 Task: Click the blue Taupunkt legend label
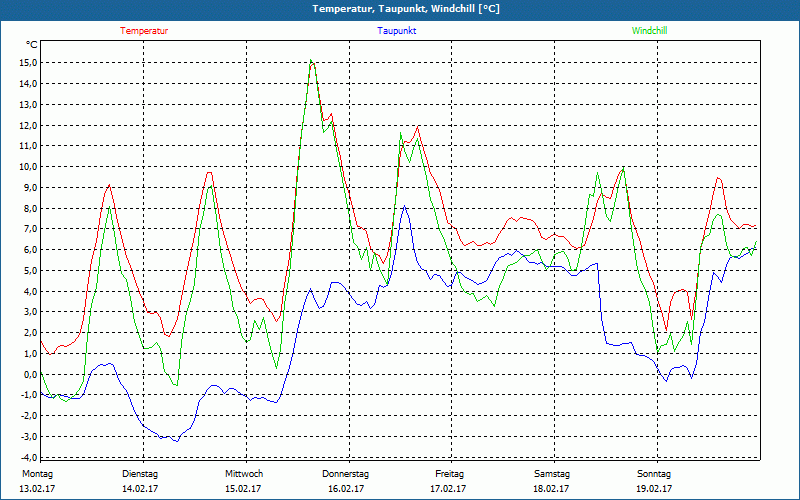[396, 31]
